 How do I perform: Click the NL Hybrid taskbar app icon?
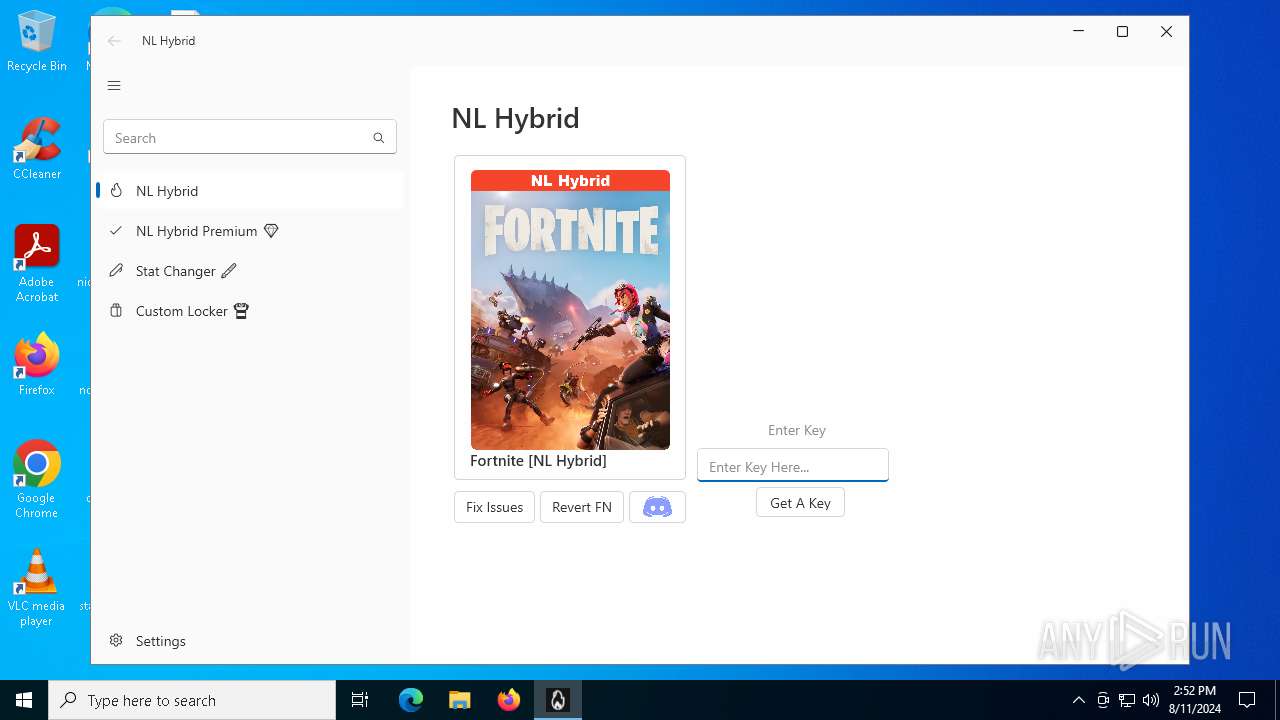(x=558, y=700)
